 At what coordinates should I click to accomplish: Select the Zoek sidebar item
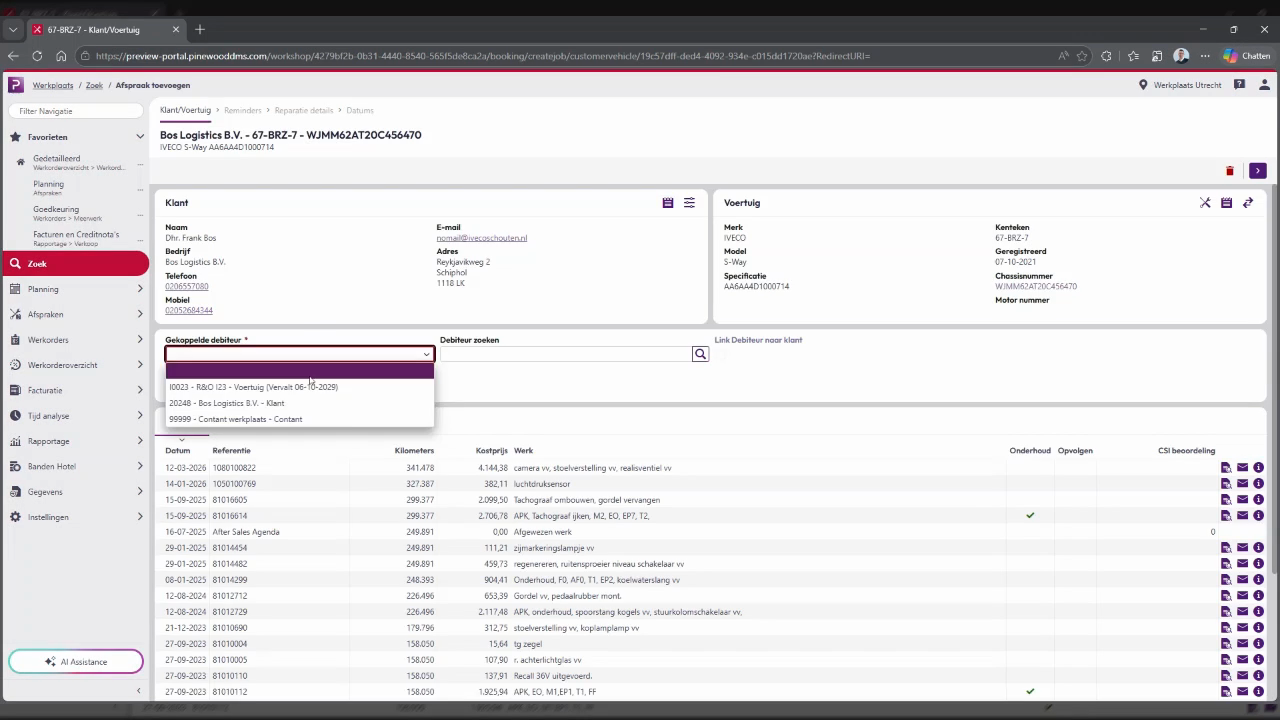tap(75, 264)
